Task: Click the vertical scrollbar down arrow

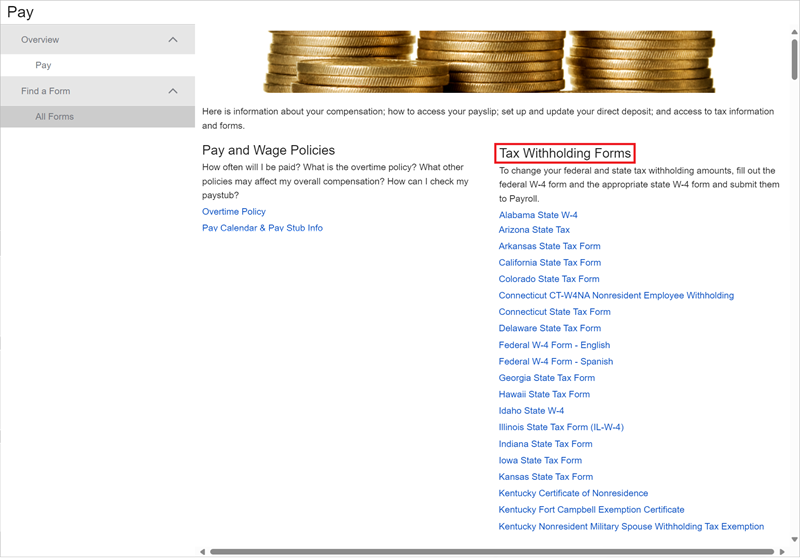Action: coord(794,539)
